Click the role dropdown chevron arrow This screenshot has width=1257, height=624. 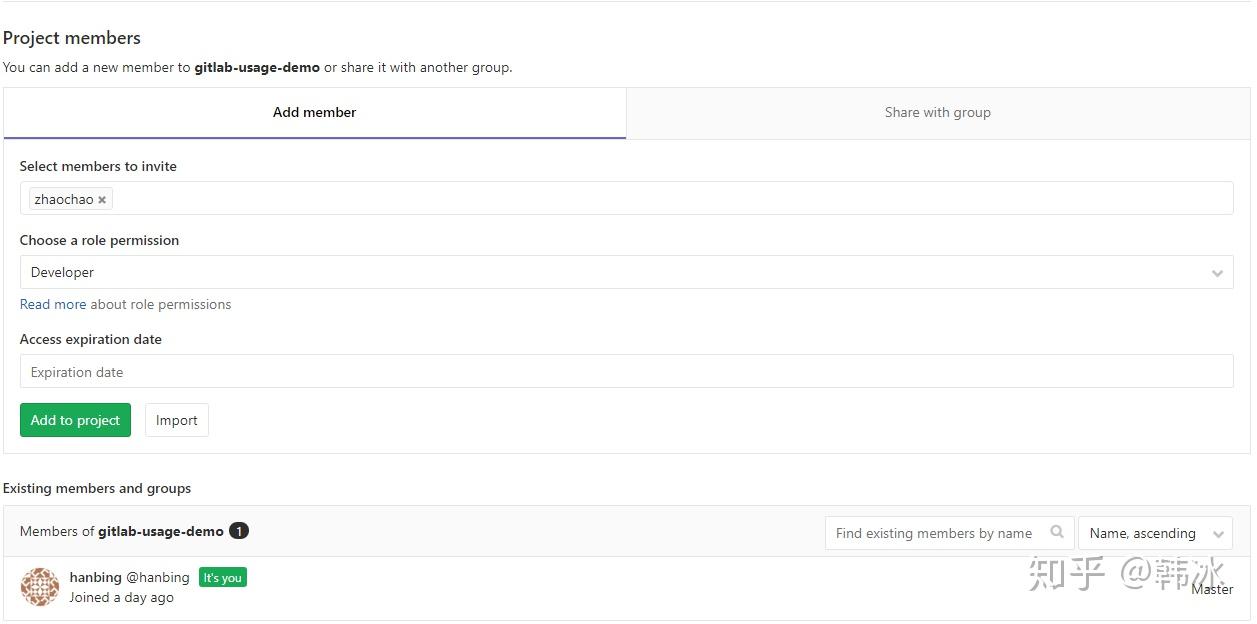pyautogui.click(x=1217, y=273)
